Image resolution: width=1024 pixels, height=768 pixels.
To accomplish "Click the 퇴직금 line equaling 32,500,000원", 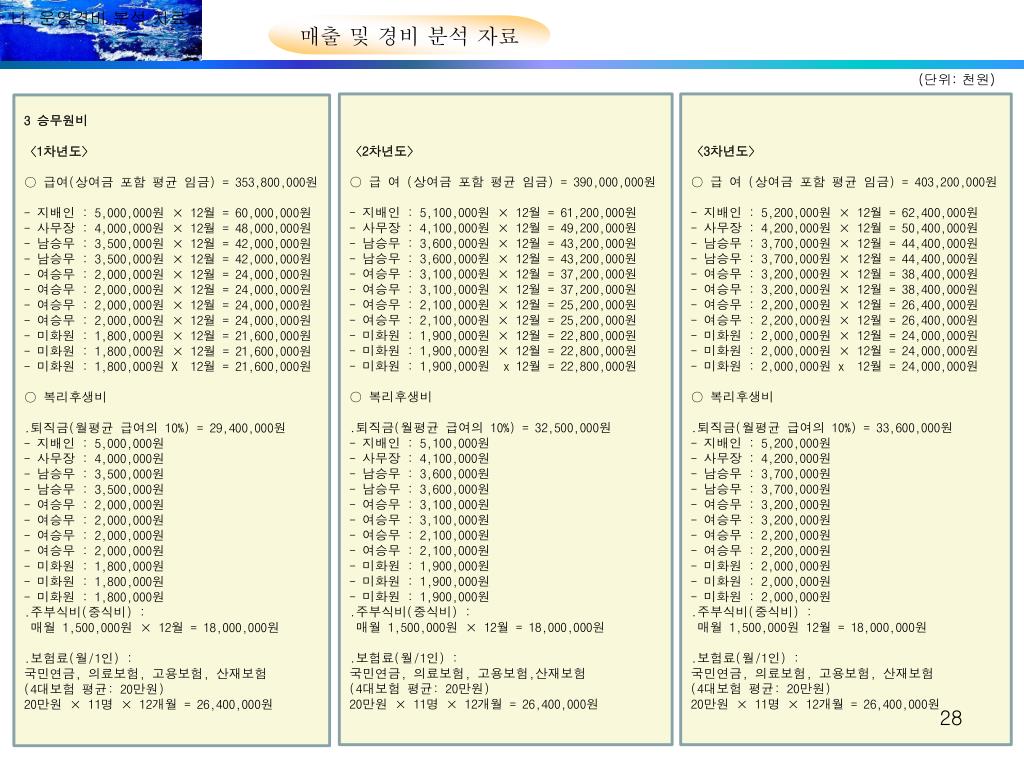I will pos(480,428).
